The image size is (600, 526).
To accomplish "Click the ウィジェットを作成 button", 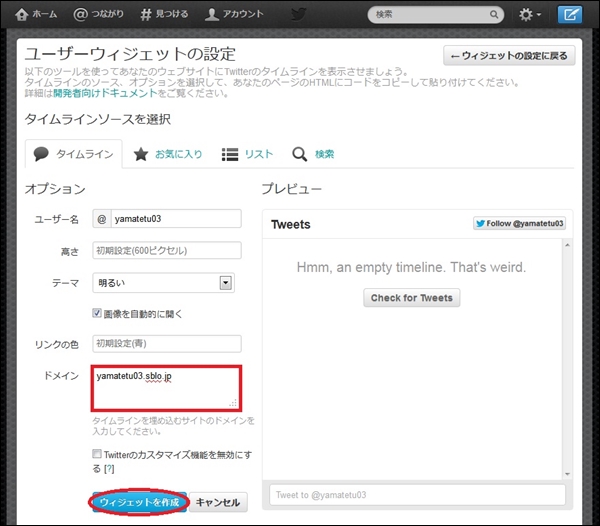I will pyautogui.click(x=139, y=502).
